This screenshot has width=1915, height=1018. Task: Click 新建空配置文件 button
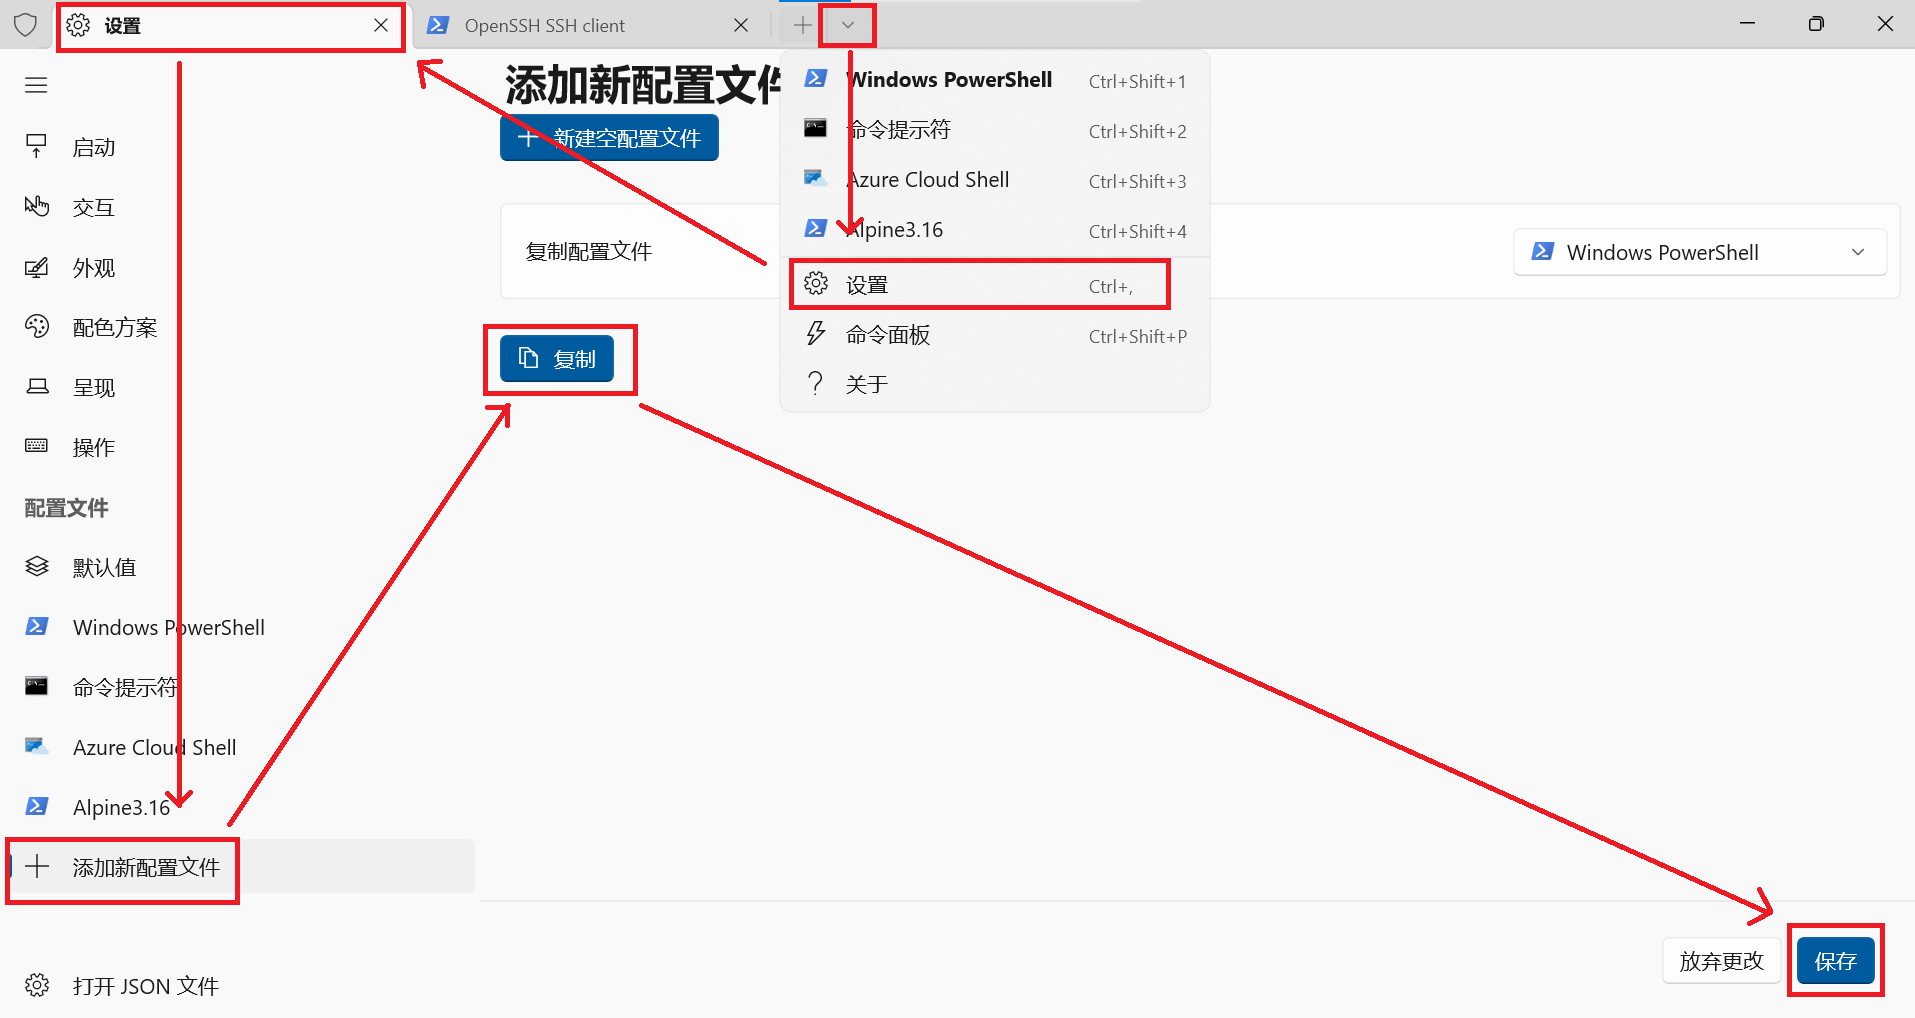coord(609,138)
